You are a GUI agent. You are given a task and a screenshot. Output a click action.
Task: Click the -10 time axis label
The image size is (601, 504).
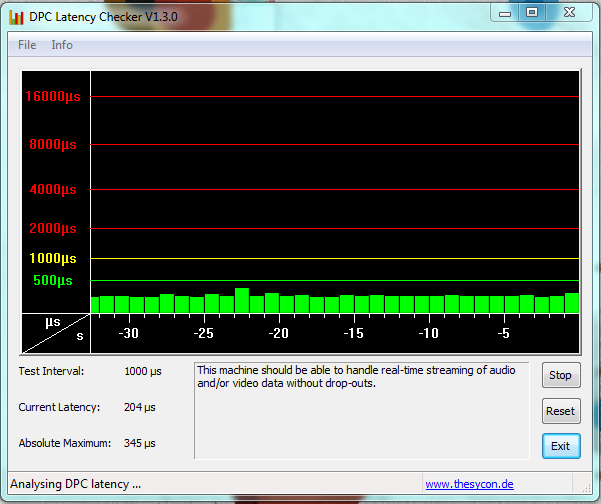[429, 333]
